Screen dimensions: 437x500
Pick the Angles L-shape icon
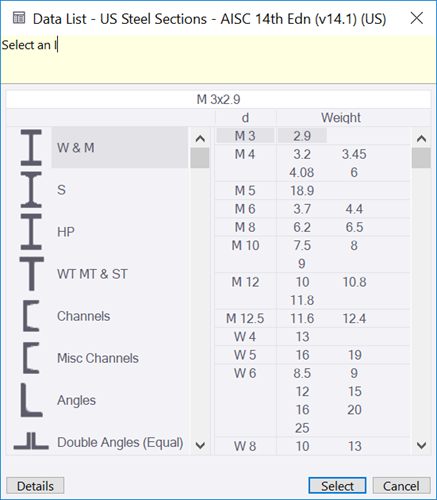31,400
